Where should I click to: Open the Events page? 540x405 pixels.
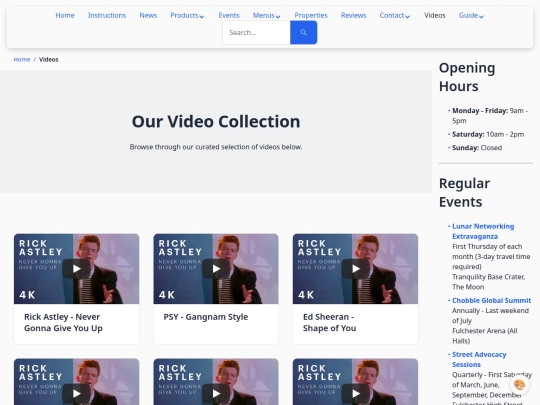229,15
